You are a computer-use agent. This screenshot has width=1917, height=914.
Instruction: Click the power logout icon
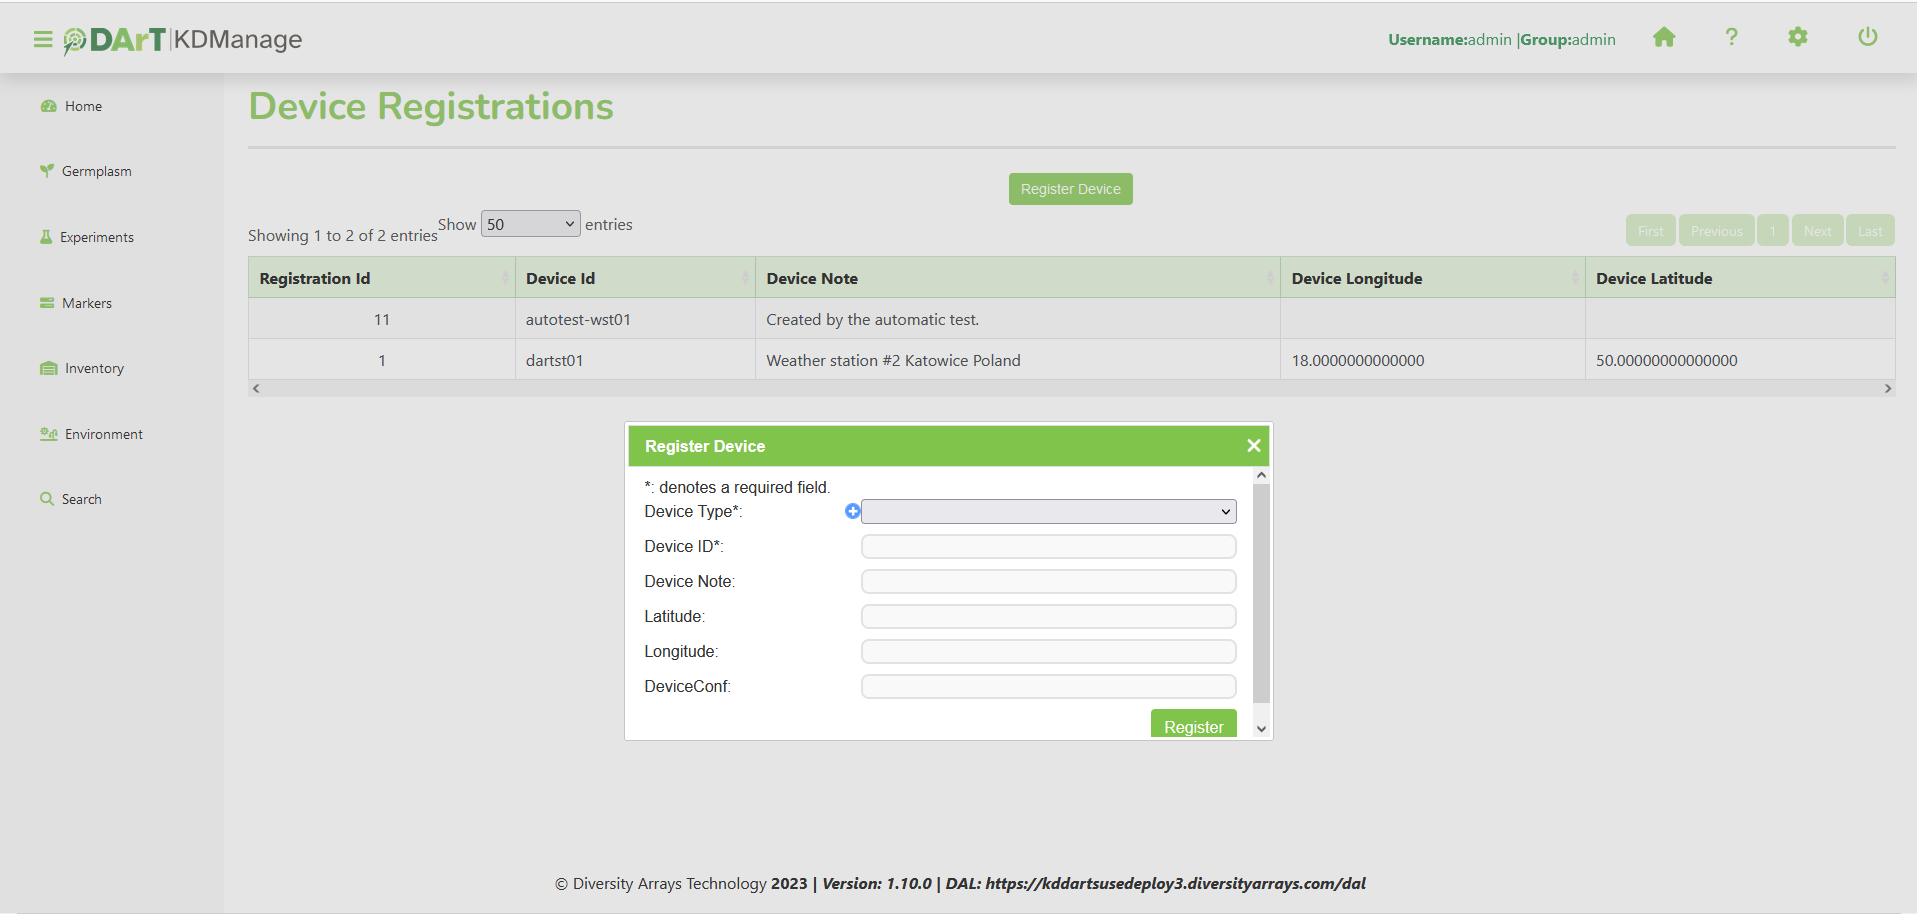click(1867, 38)
